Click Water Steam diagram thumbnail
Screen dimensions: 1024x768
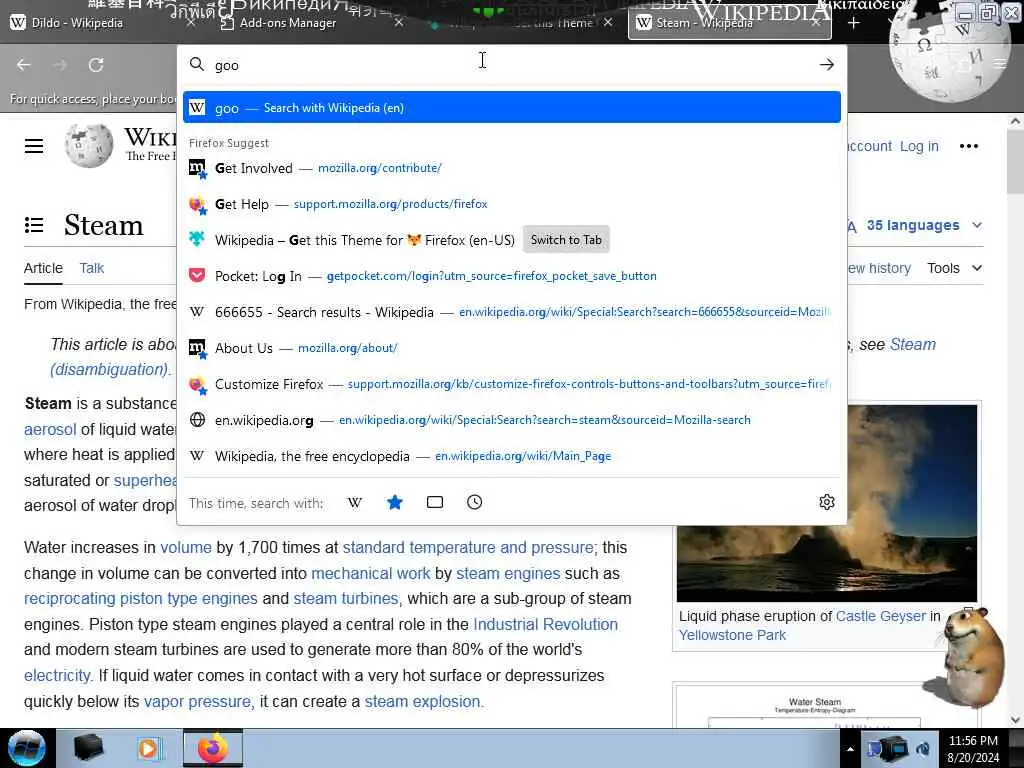point(814,708)
